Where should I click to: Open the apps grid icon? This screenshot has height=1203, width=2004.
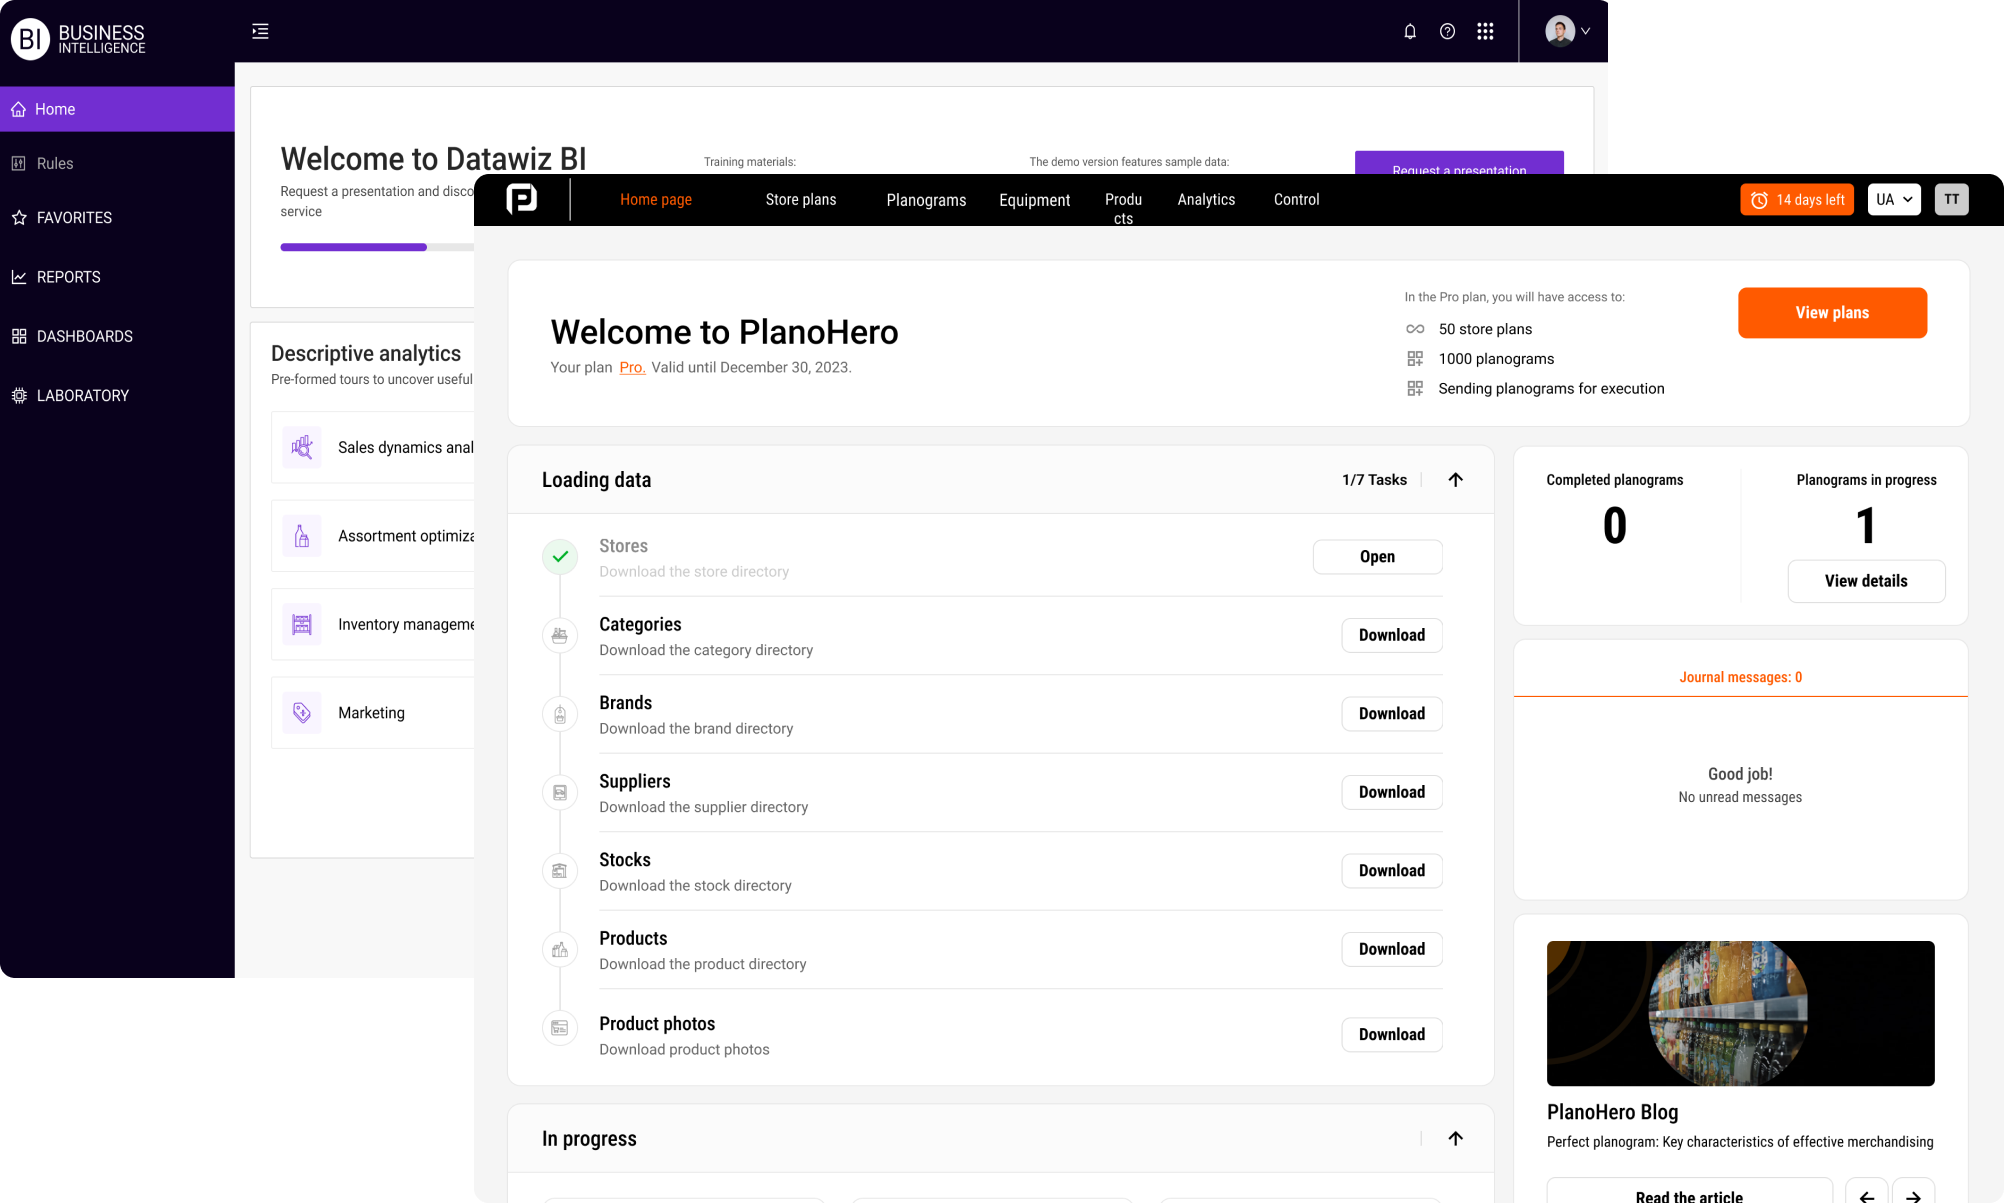click(1485, 31)
